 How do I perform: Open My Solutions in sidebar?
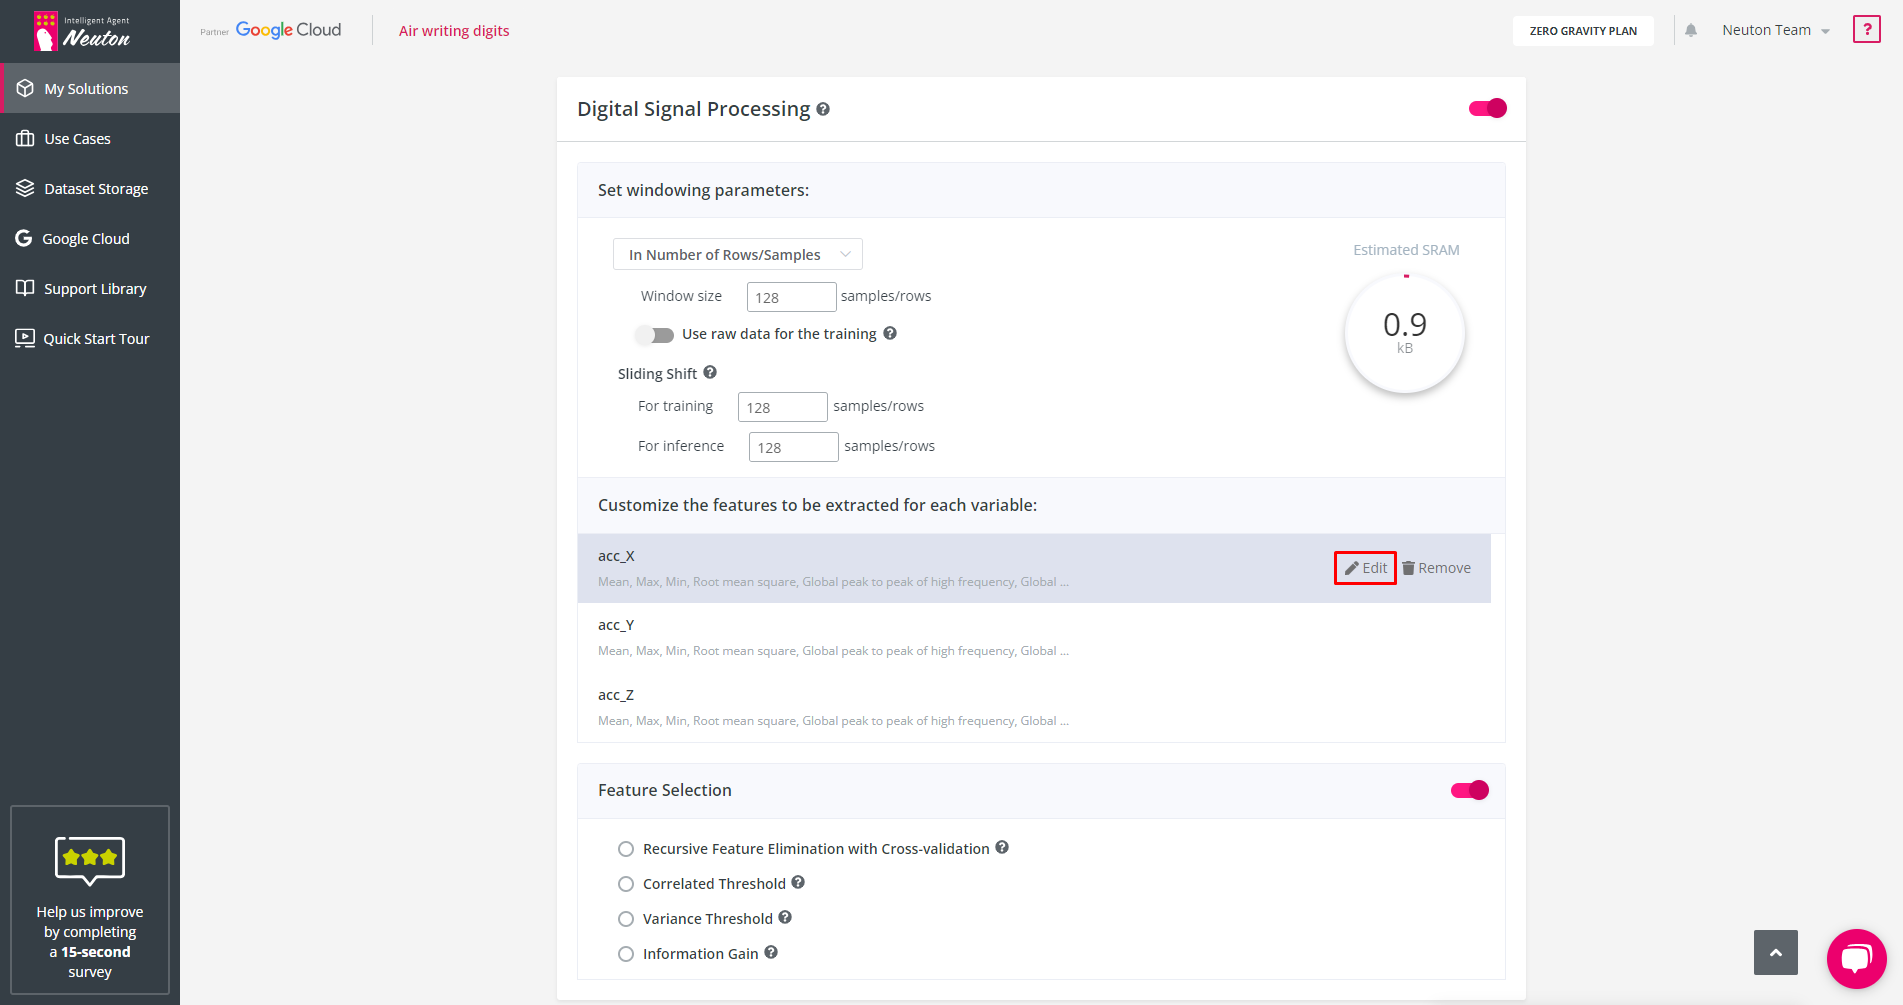click(x=90, y=88)
